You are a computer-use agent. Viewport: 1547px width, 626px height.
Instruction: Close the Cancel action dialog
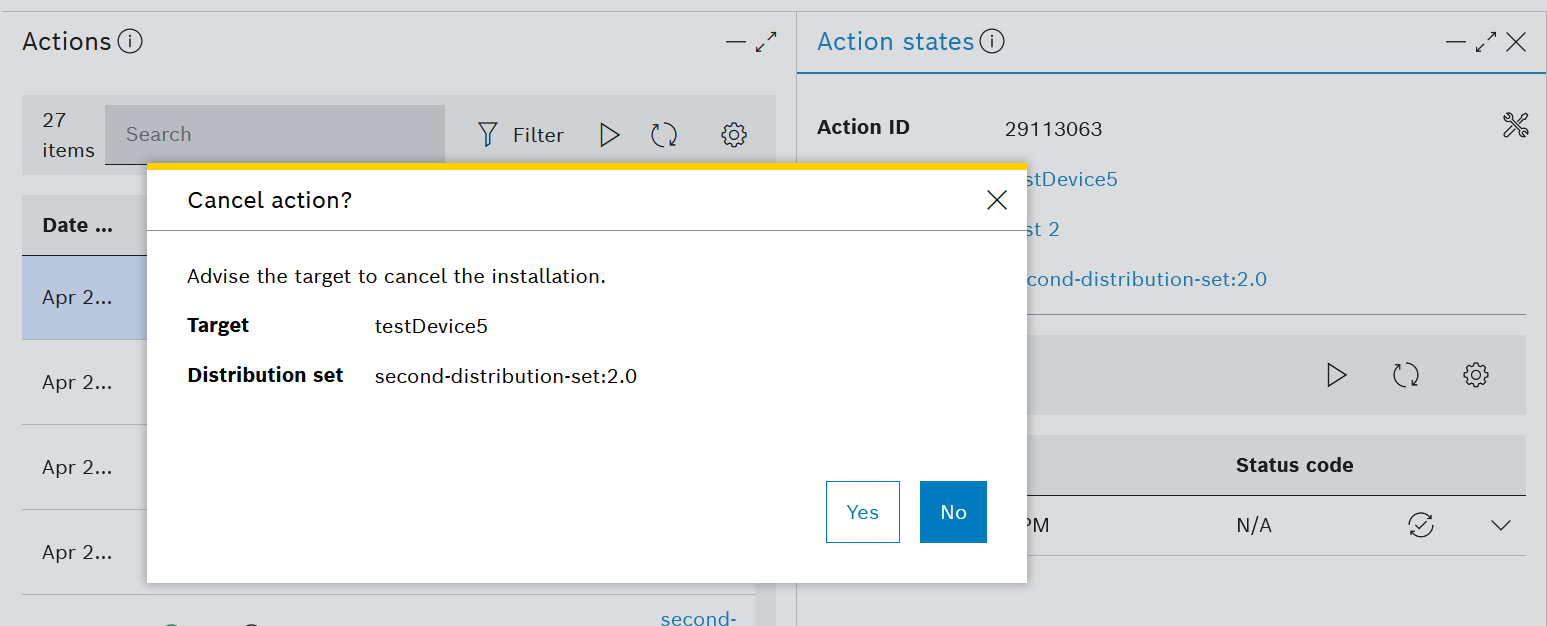pos(996,200)
